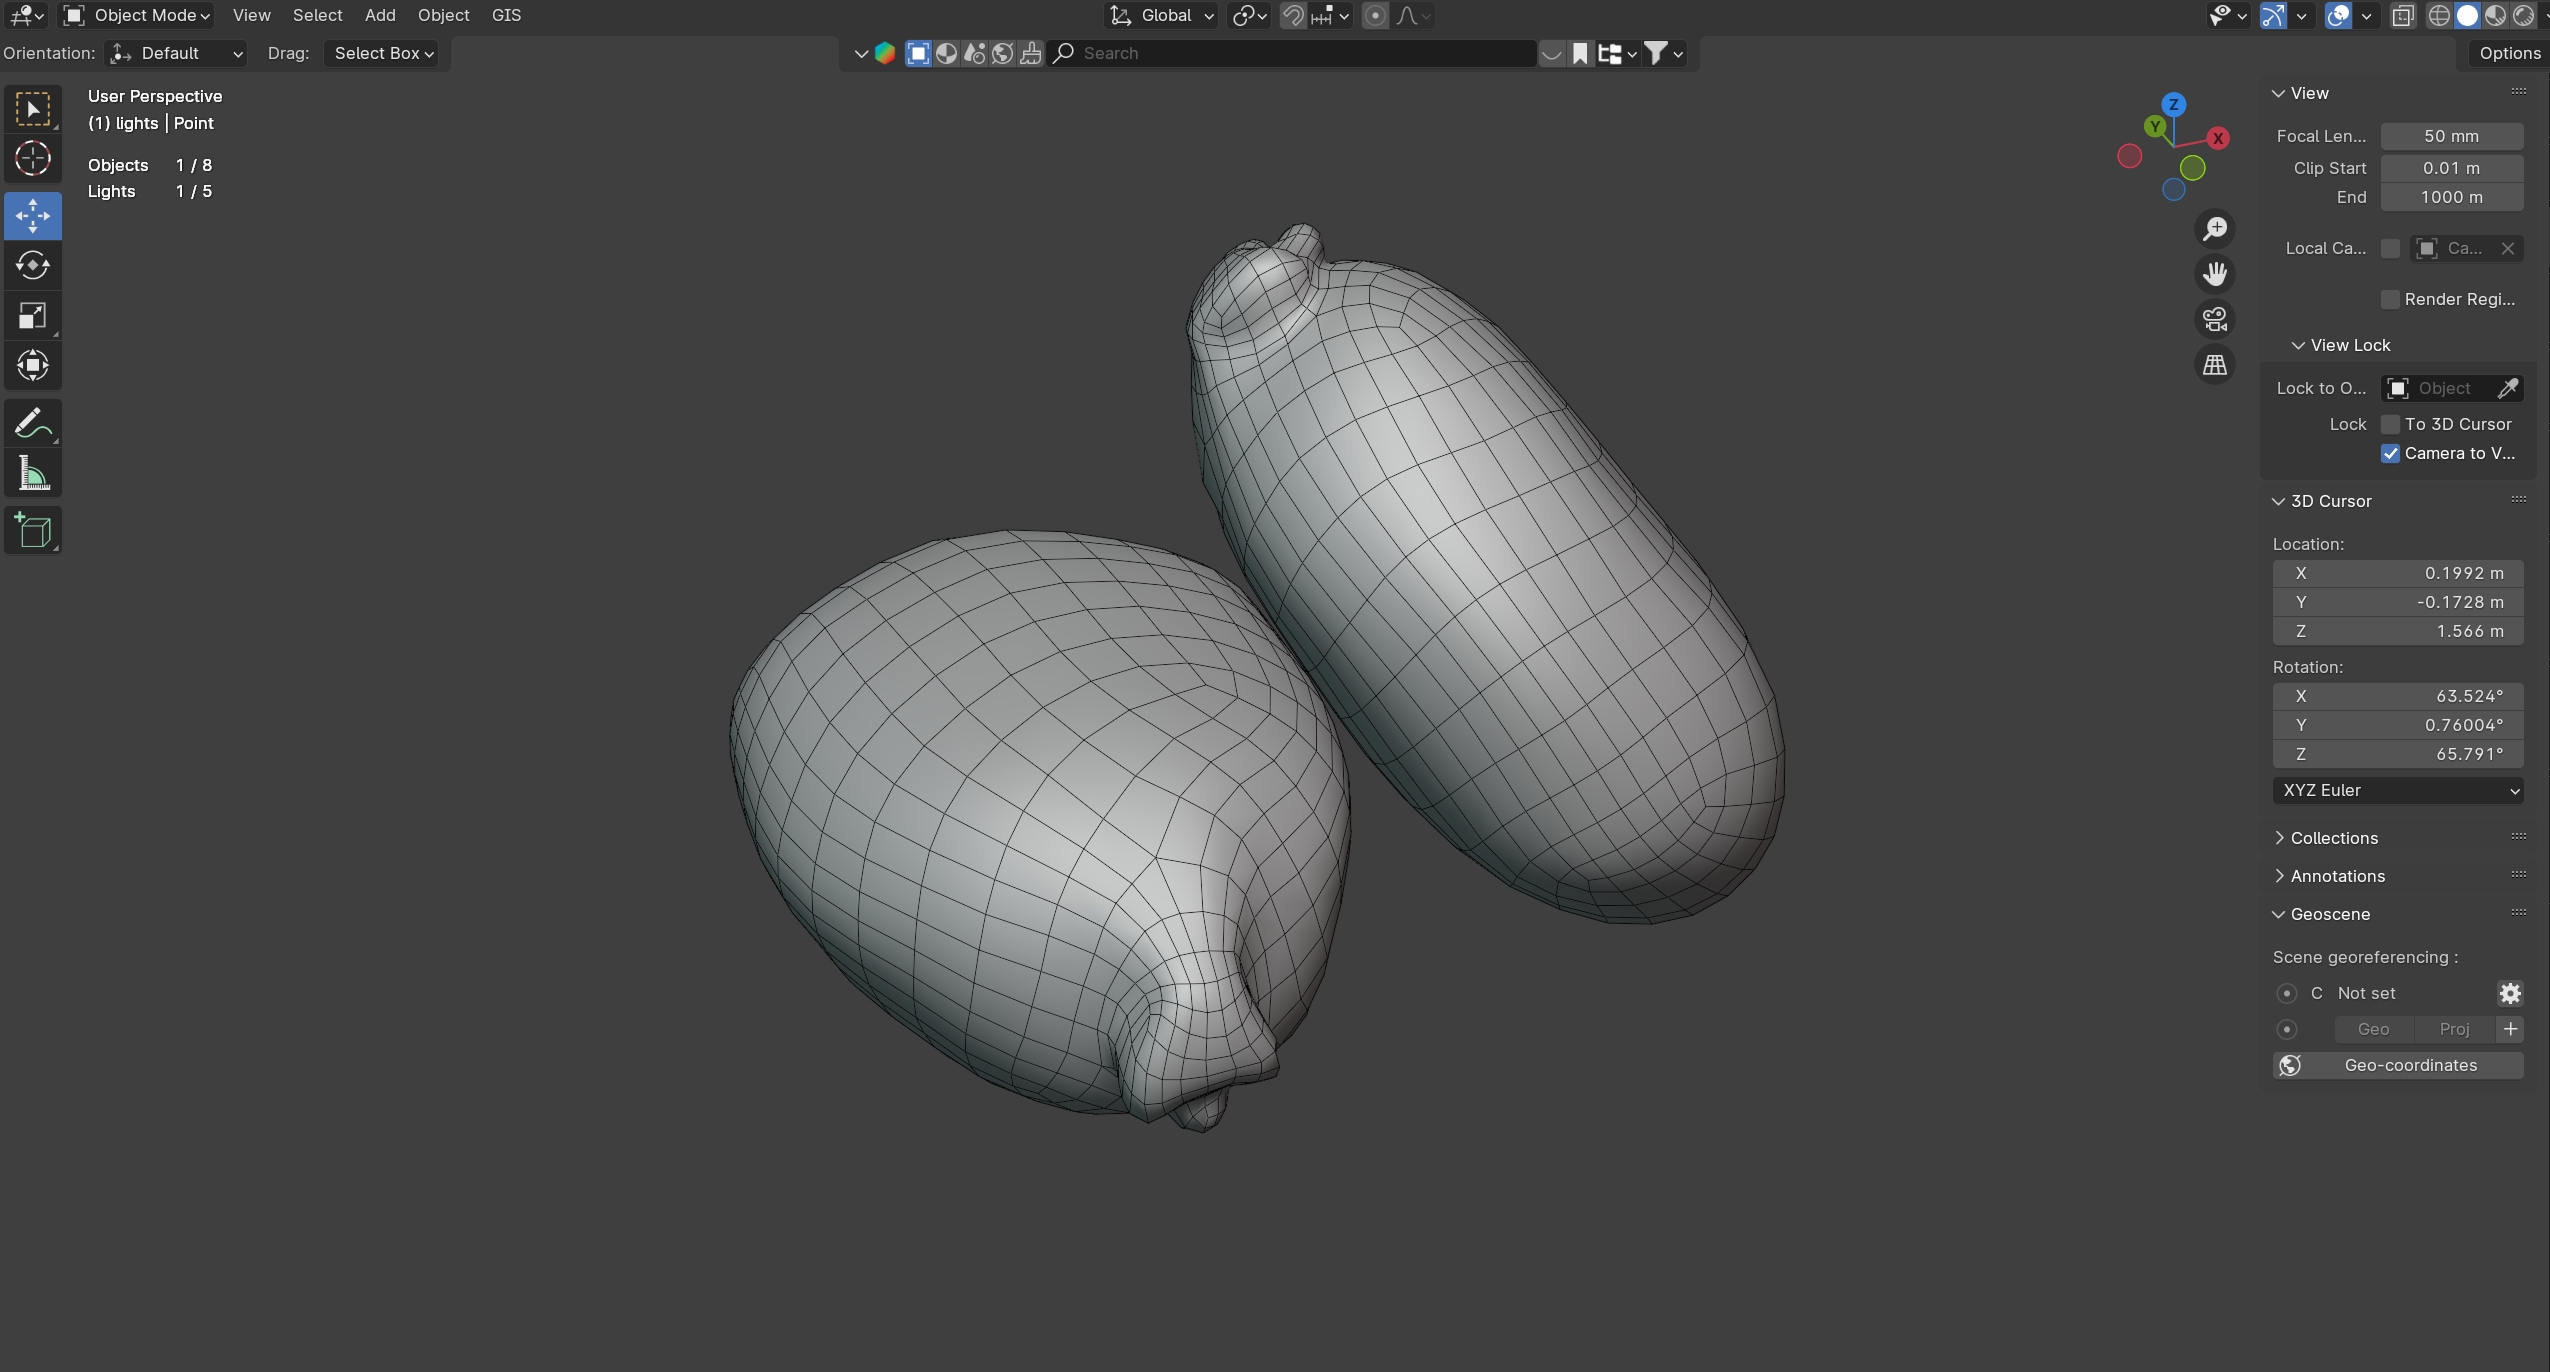Select the Rotate tool in the toolbar

(x=32, y=265)
